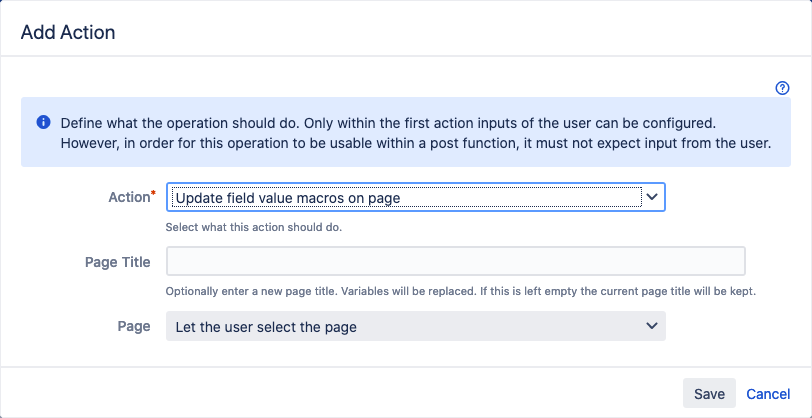Screen dimensions: 812x418
Task: Click the 'Optionally enter a new page title' hint
Action: [251, 292]
